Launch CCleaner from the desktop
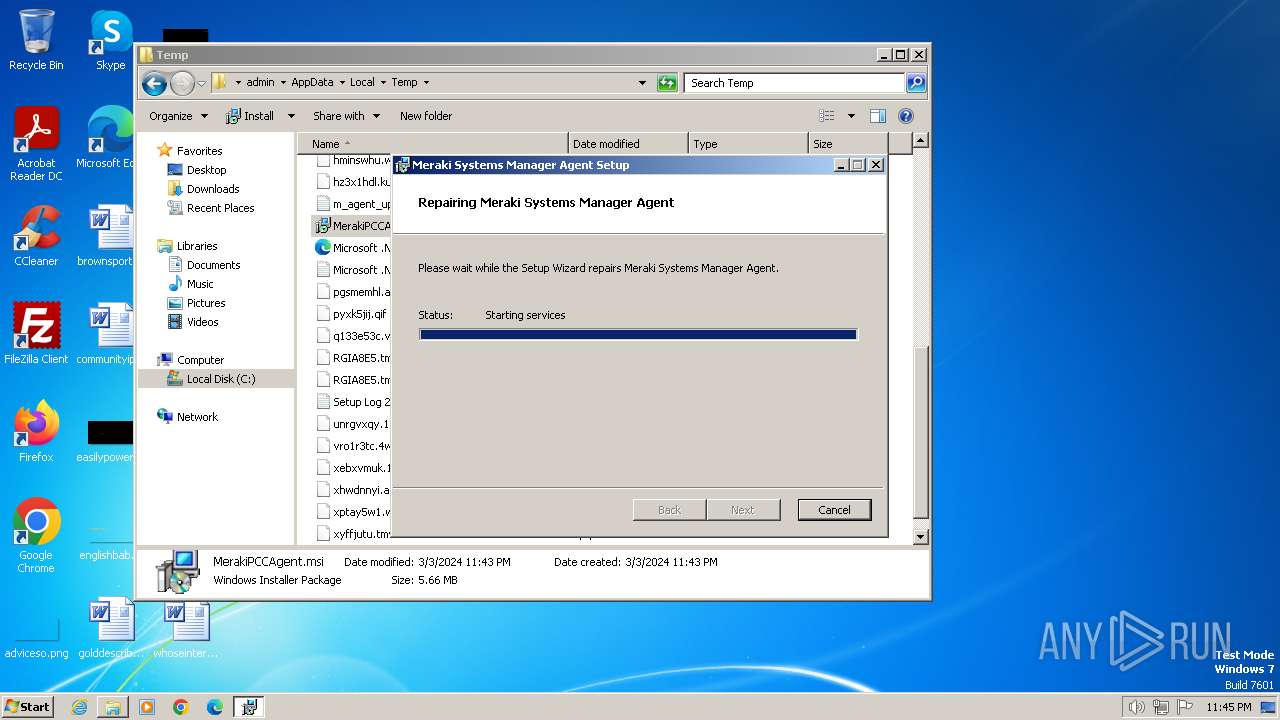This screenshot has height=720, width=1280. [x=36, y=236]
